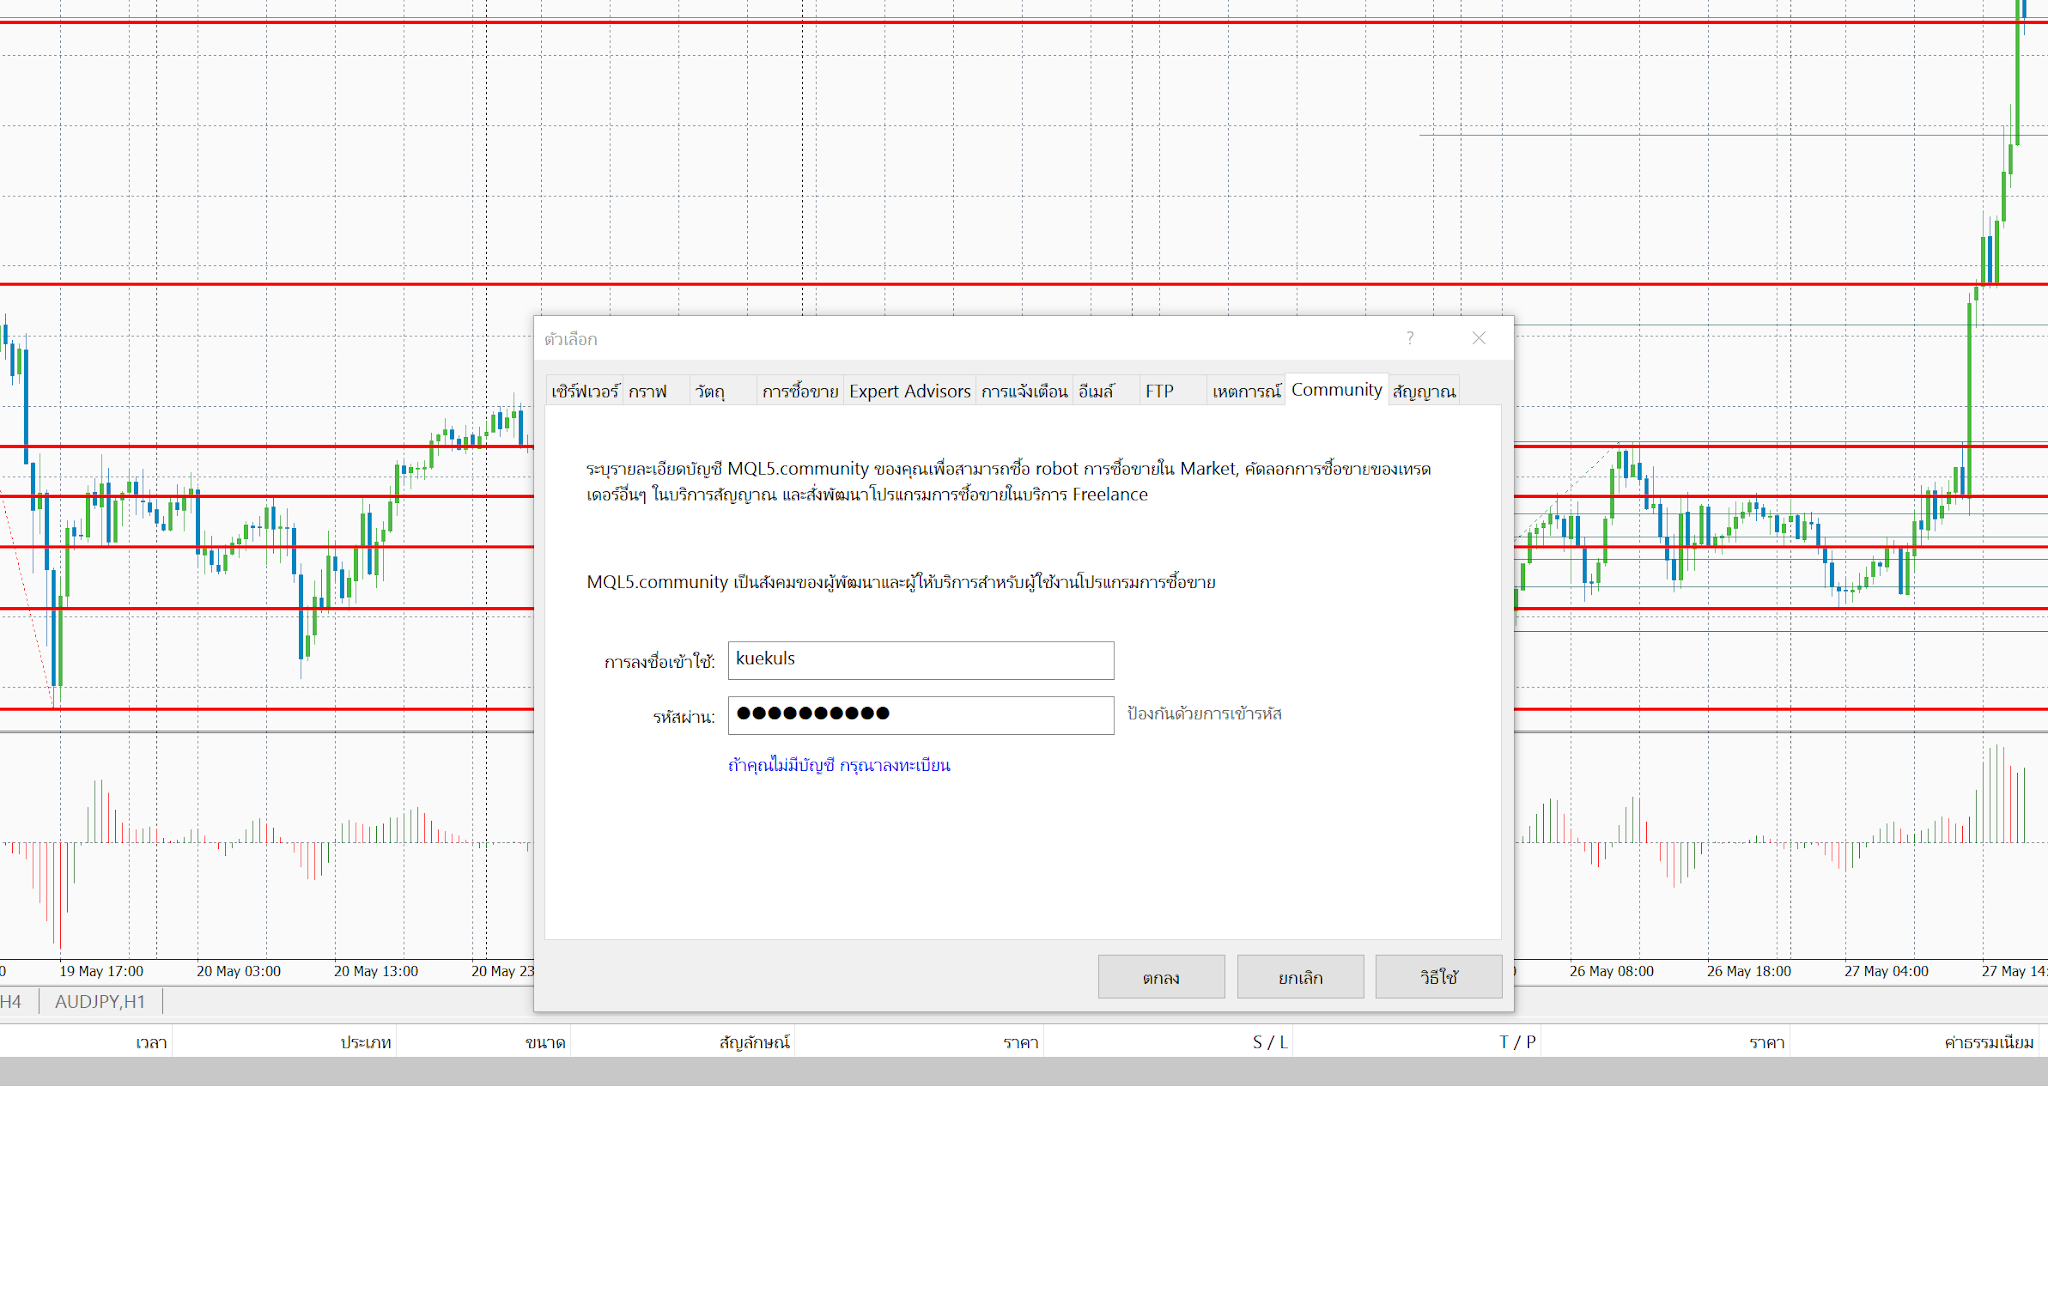2048x1305 pixels.
Task: Open the FTP tab
Action: 1159,391
